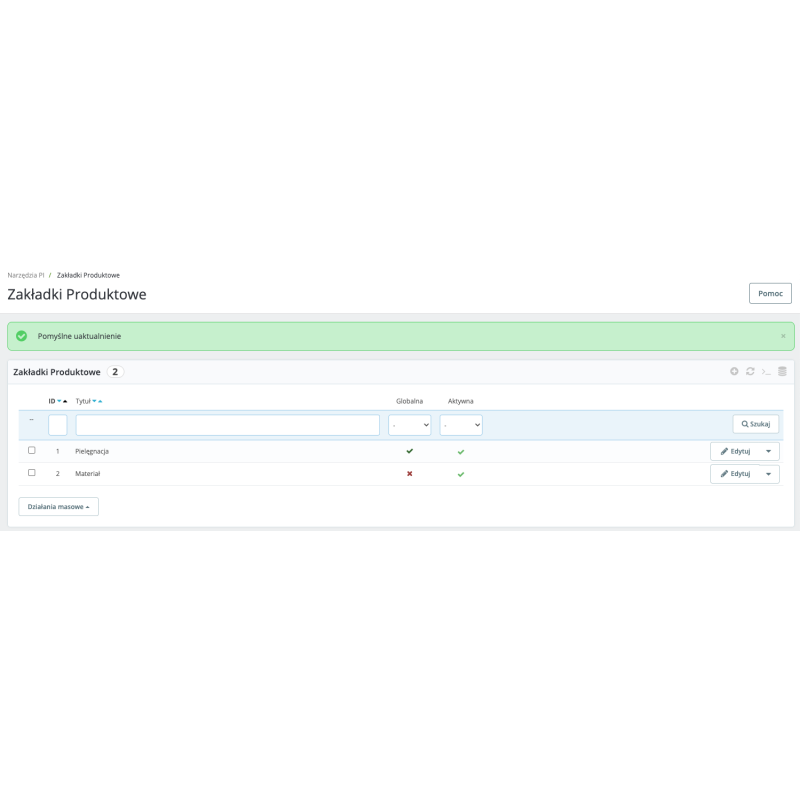Open the Globalna filter dropdown

409,425
